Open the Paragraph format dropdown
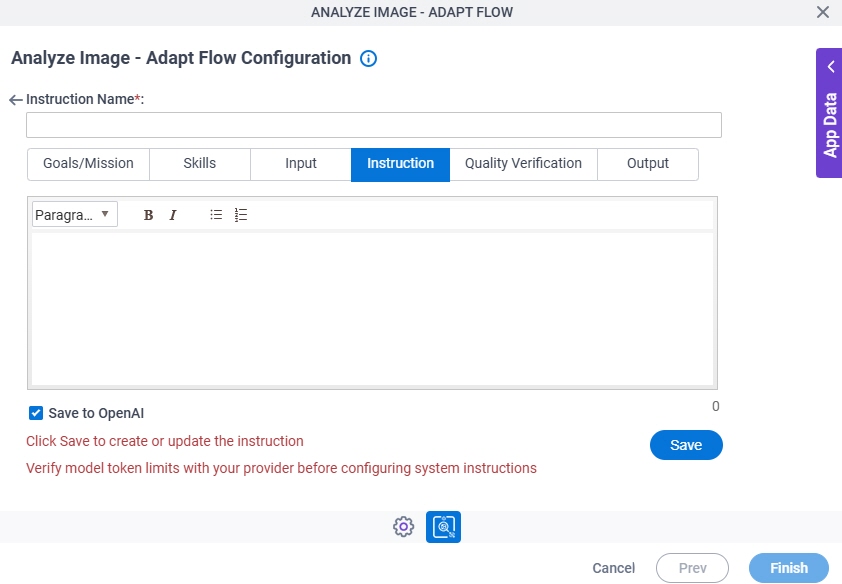Screen dimensions: 842x584 (x=75, y=214)
